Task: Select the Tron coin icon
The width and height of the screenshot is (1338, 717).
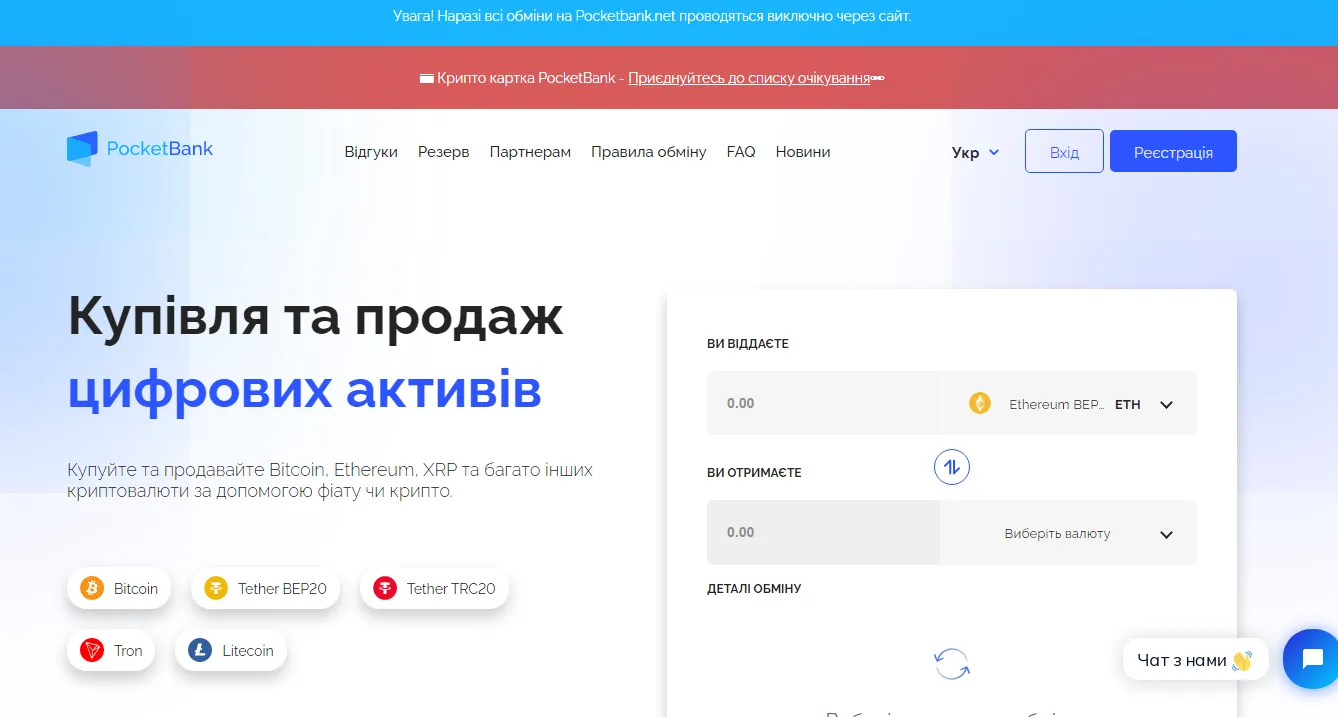Action: click(91, 650)
